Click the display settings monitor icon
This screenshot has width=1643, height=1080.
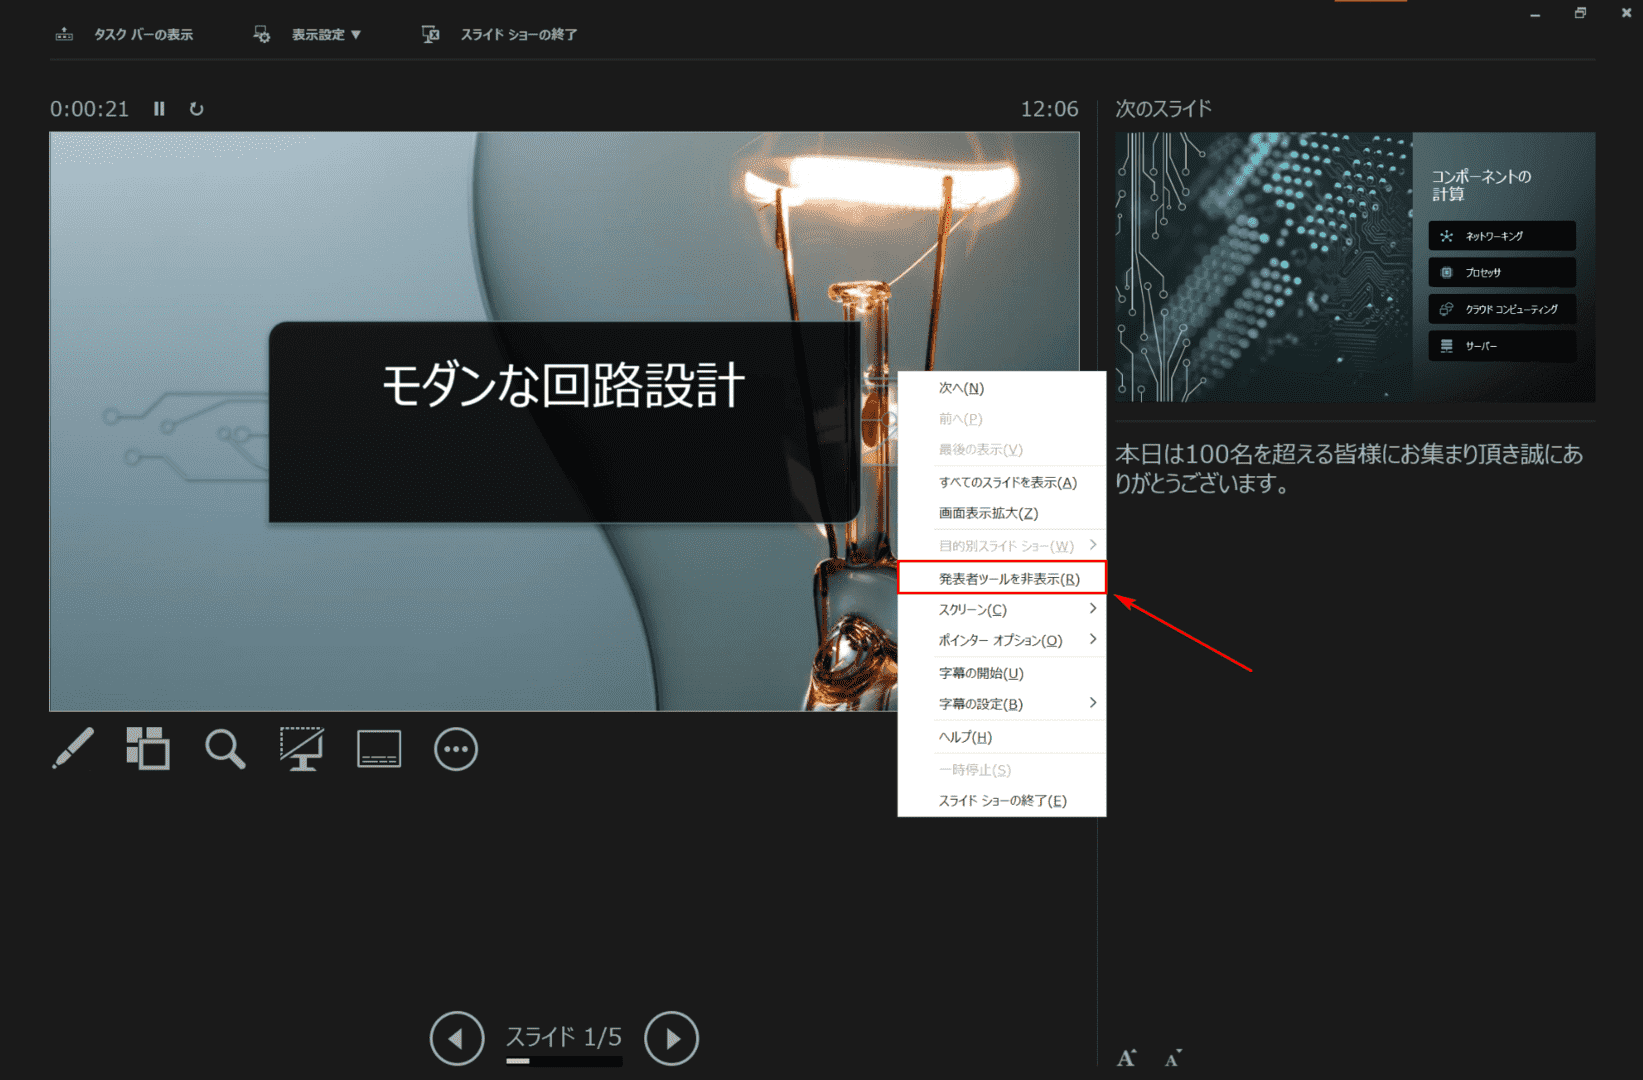click(x=261, y=34)
